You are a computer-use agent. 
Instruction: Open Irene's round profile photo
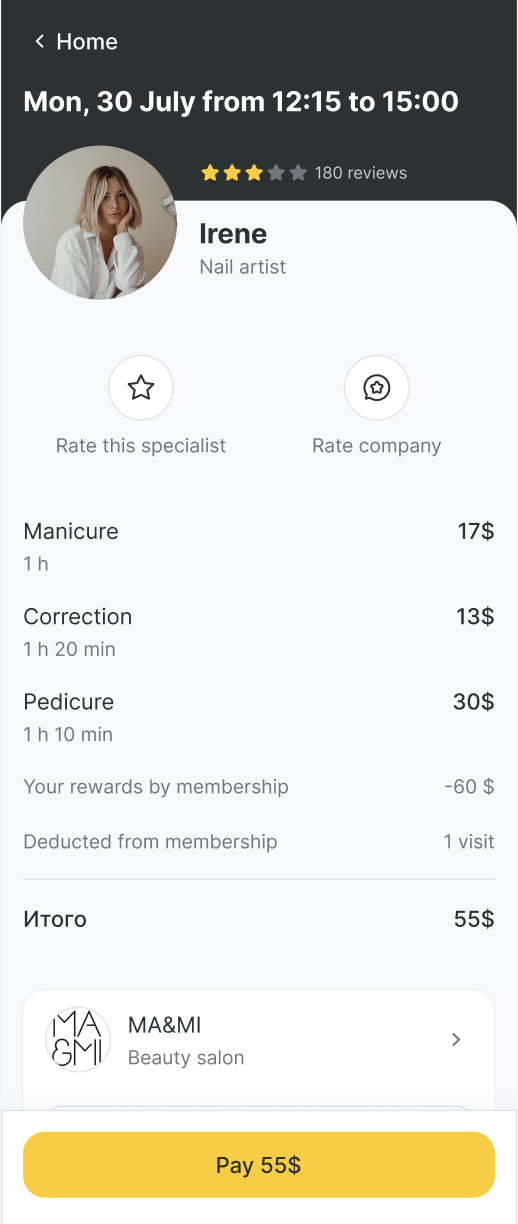100,223
